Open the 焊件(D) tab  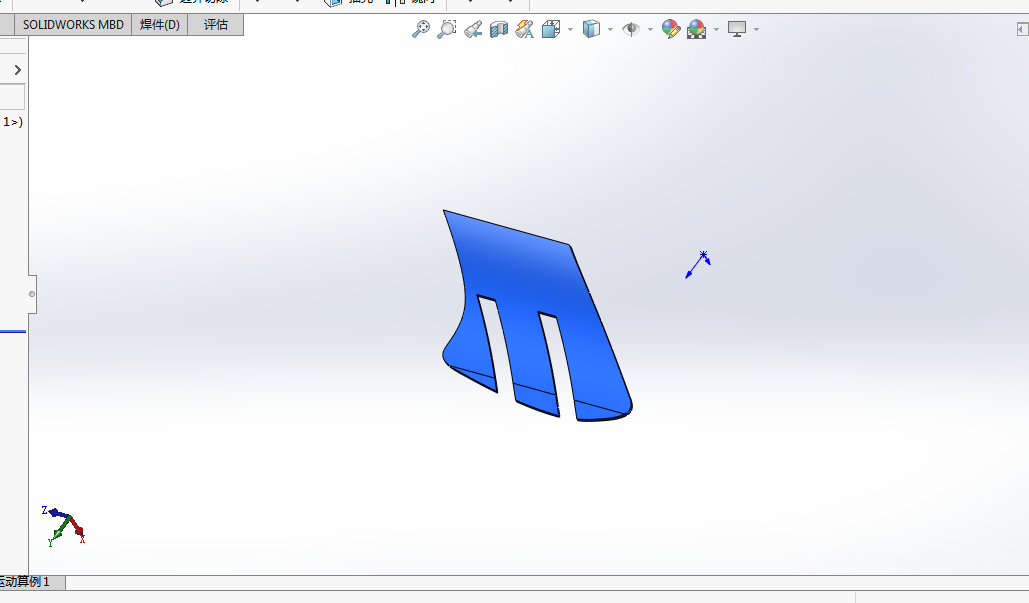pos(160,25)
